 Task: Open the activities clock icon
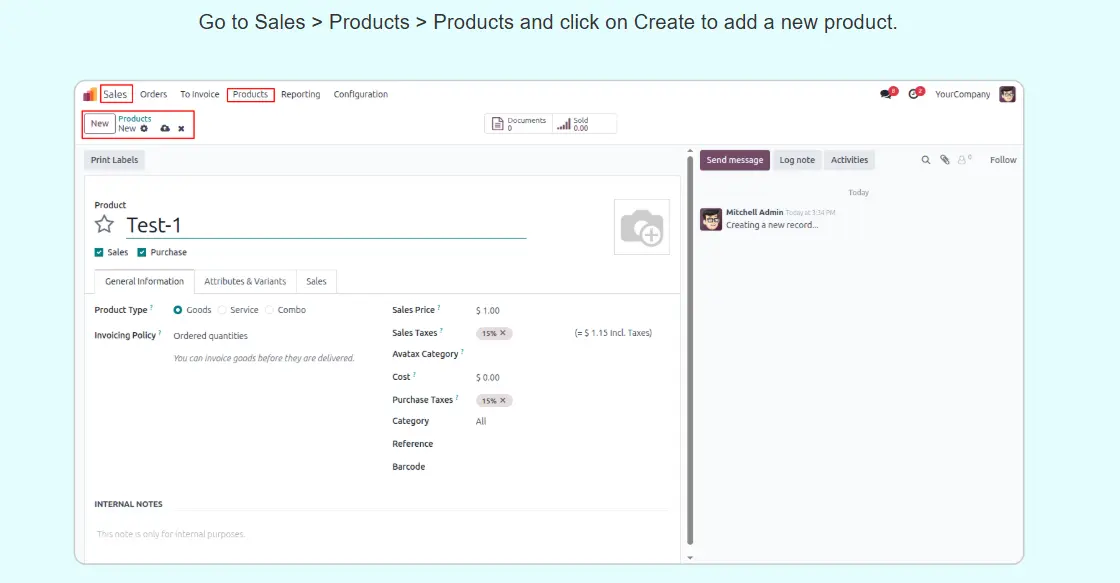[914, 94]
